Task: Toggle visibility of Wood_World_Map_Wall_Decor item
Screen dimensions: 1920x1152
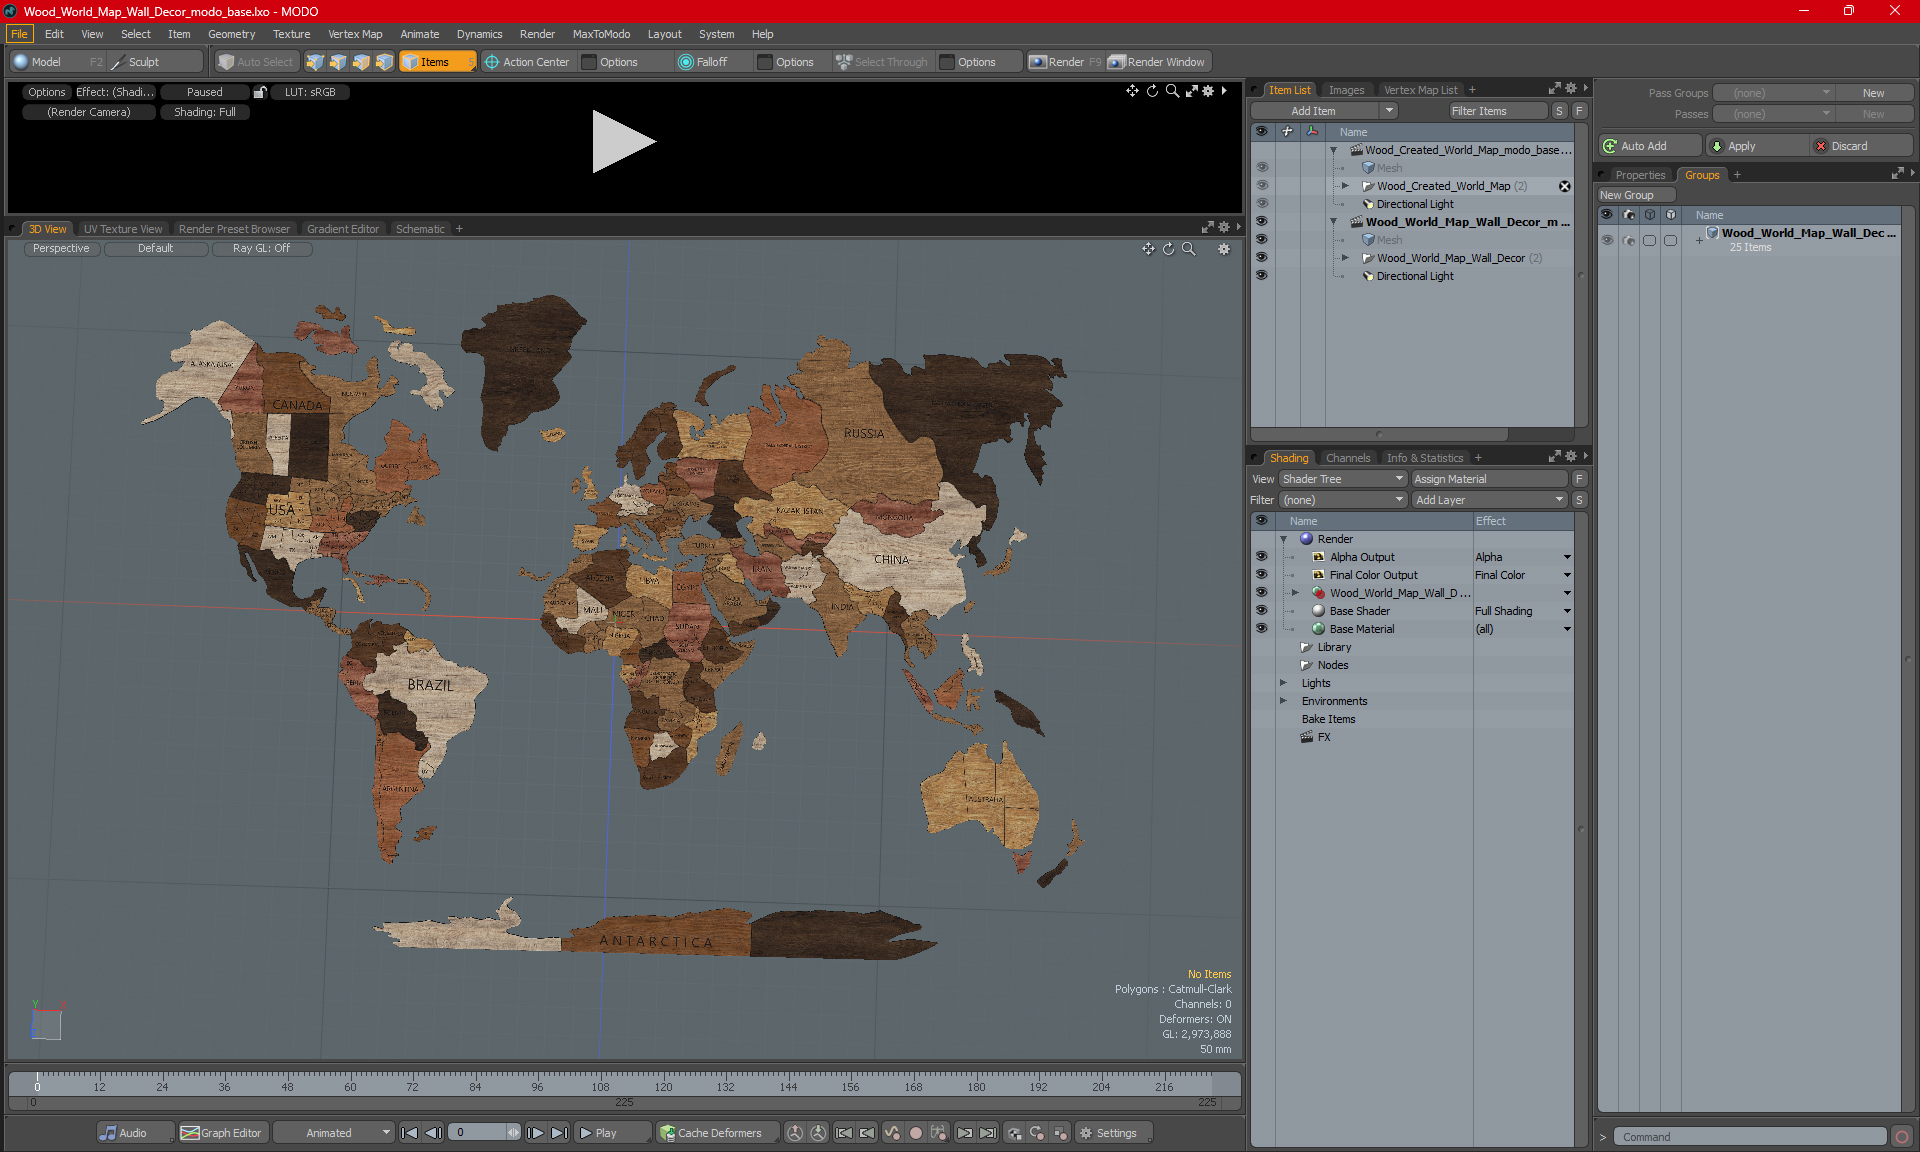Action: coord(1261,258)
